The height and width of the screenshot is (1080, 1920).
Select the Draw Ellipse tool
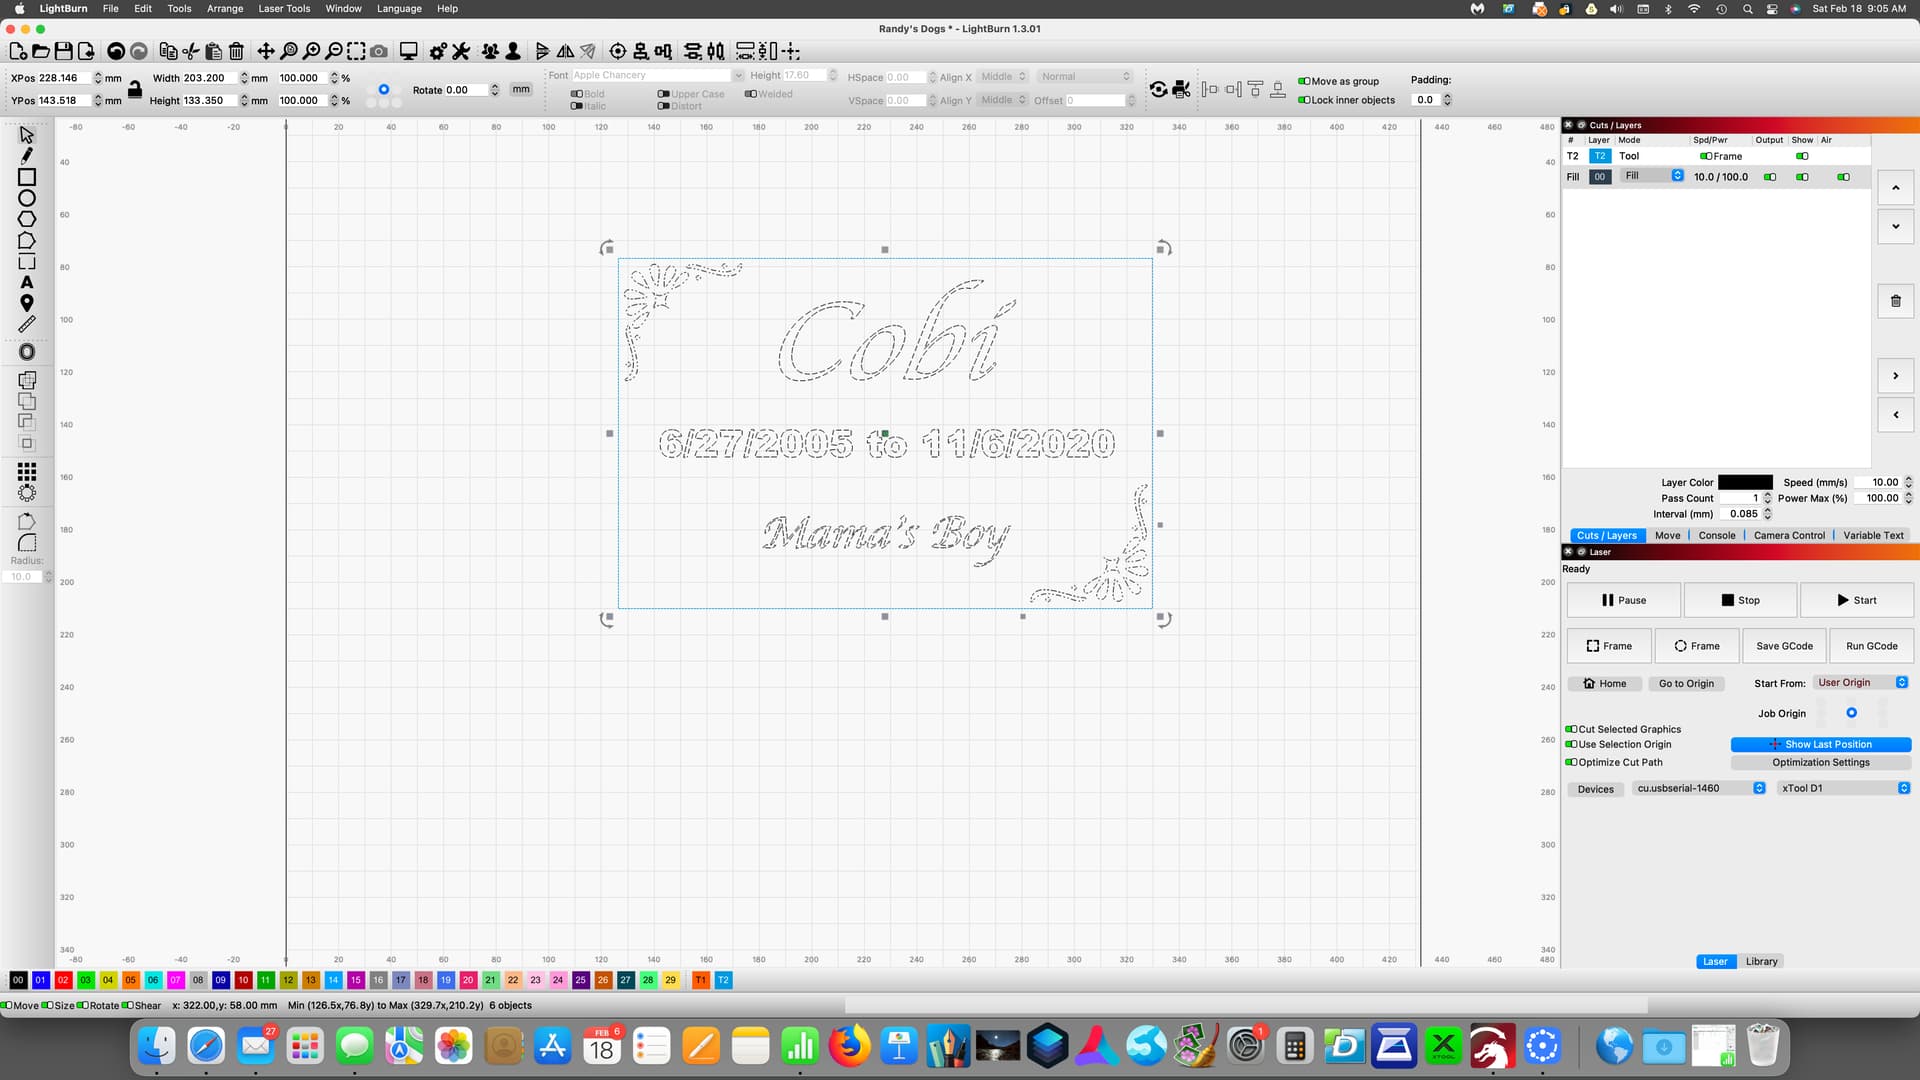(x=27, y=198)
